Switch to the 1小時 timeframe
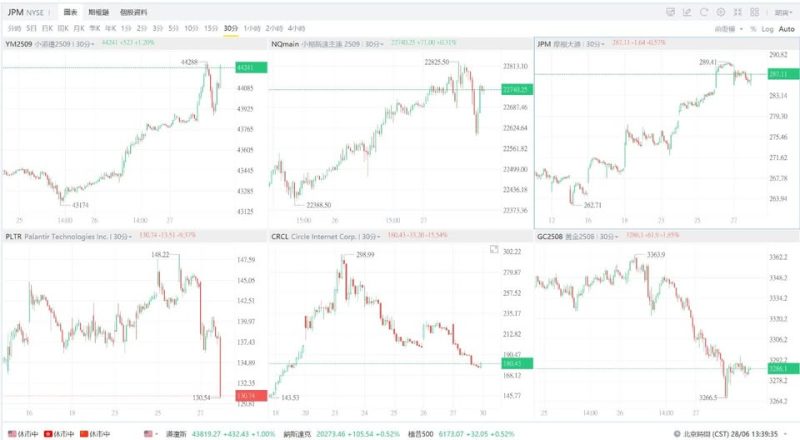 pyautogui.click(x=252, y=28)
